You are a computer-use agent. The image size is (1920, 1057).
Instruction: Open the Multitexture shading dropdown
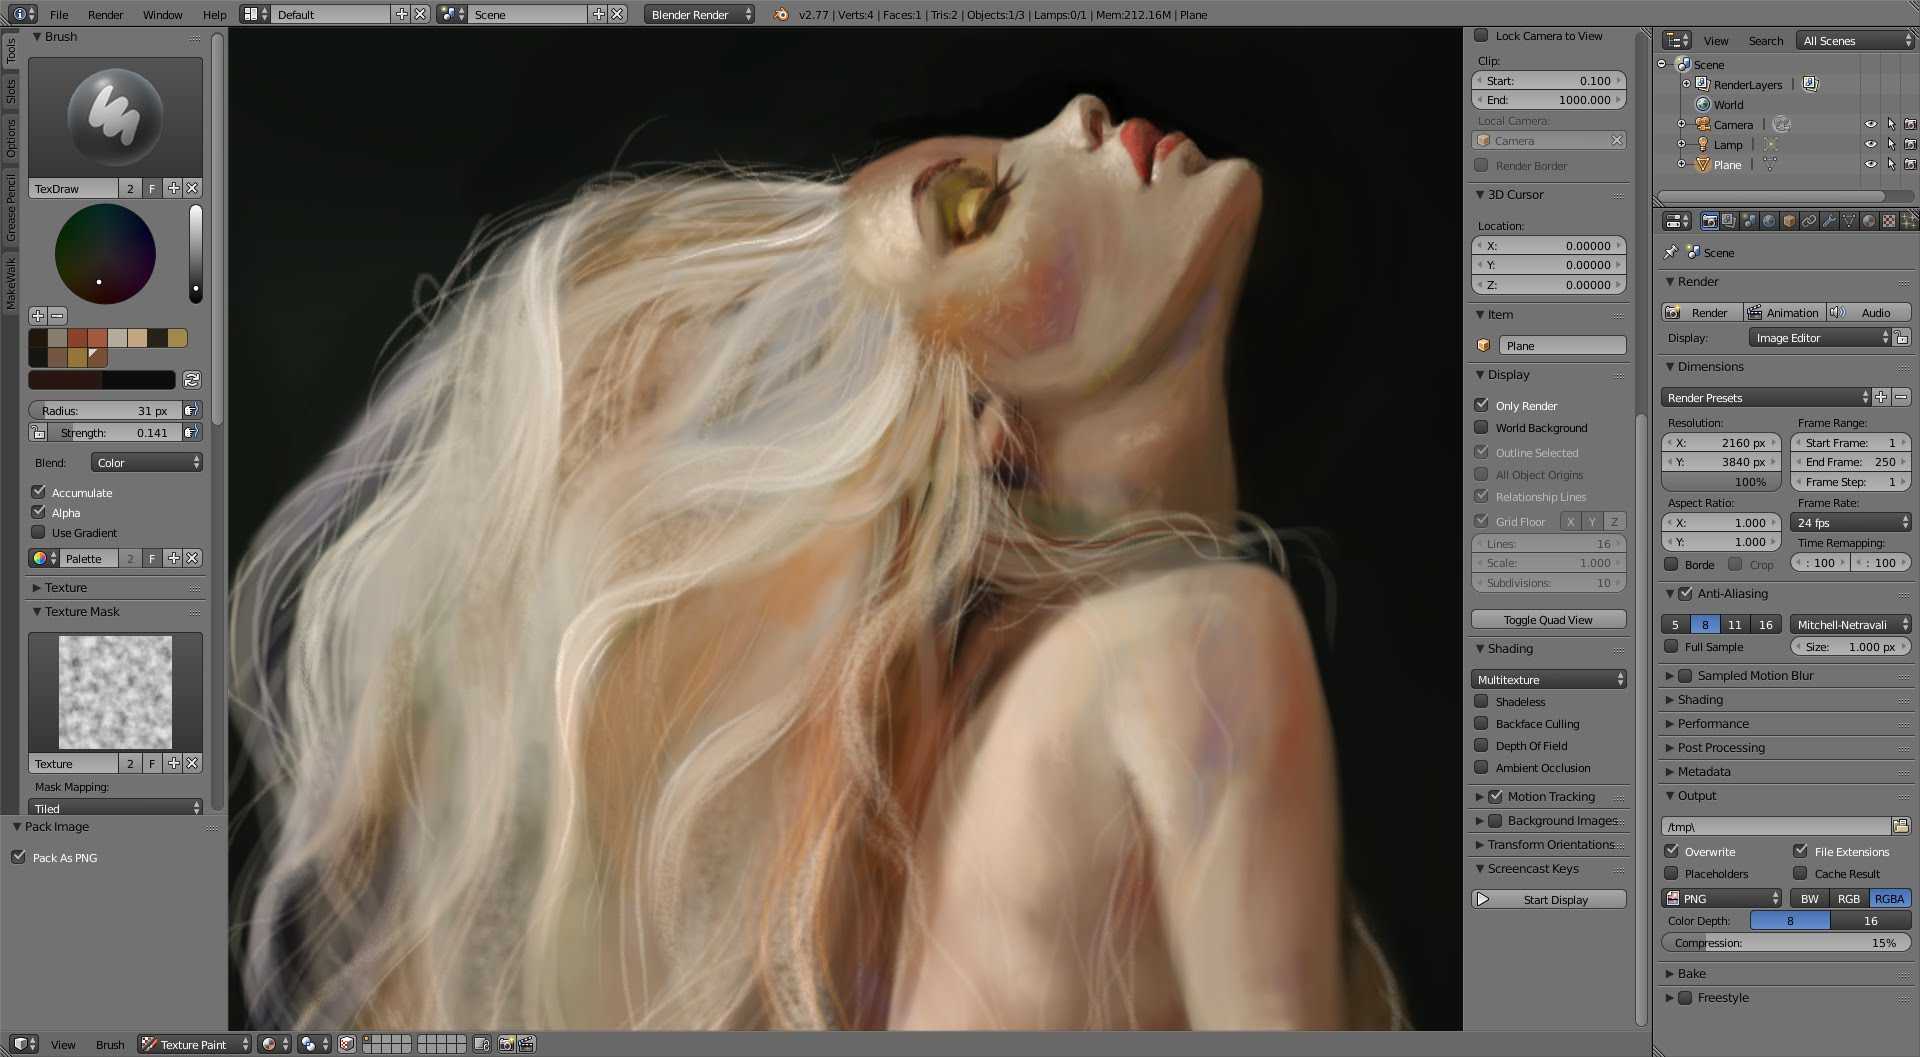[1549, 679]
